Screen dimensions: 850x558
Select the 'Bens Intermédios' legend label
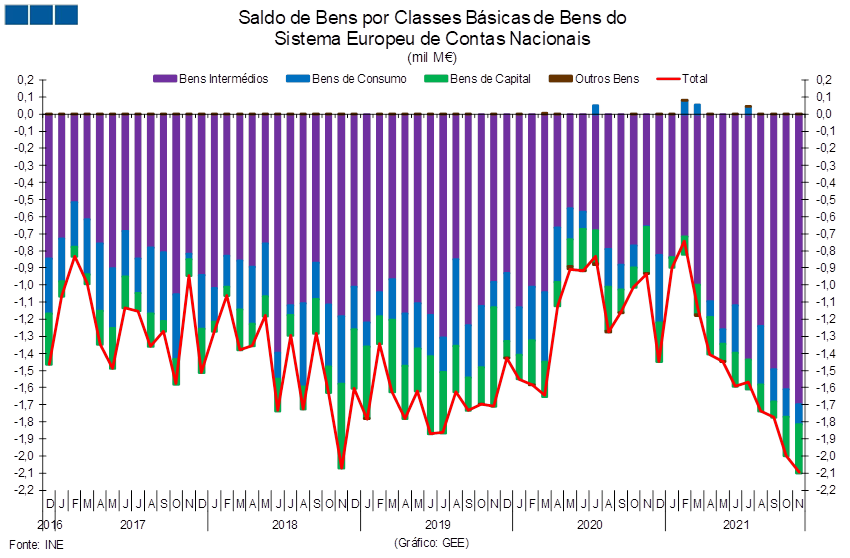pyautogui.click(x=223, y=79)
